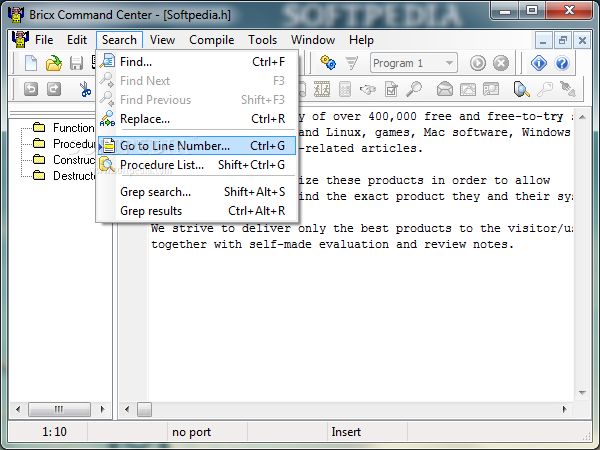The image size is (600, 450).
Task: Open the calculator-like toolbar icon
Action: (x=345, y=89)
